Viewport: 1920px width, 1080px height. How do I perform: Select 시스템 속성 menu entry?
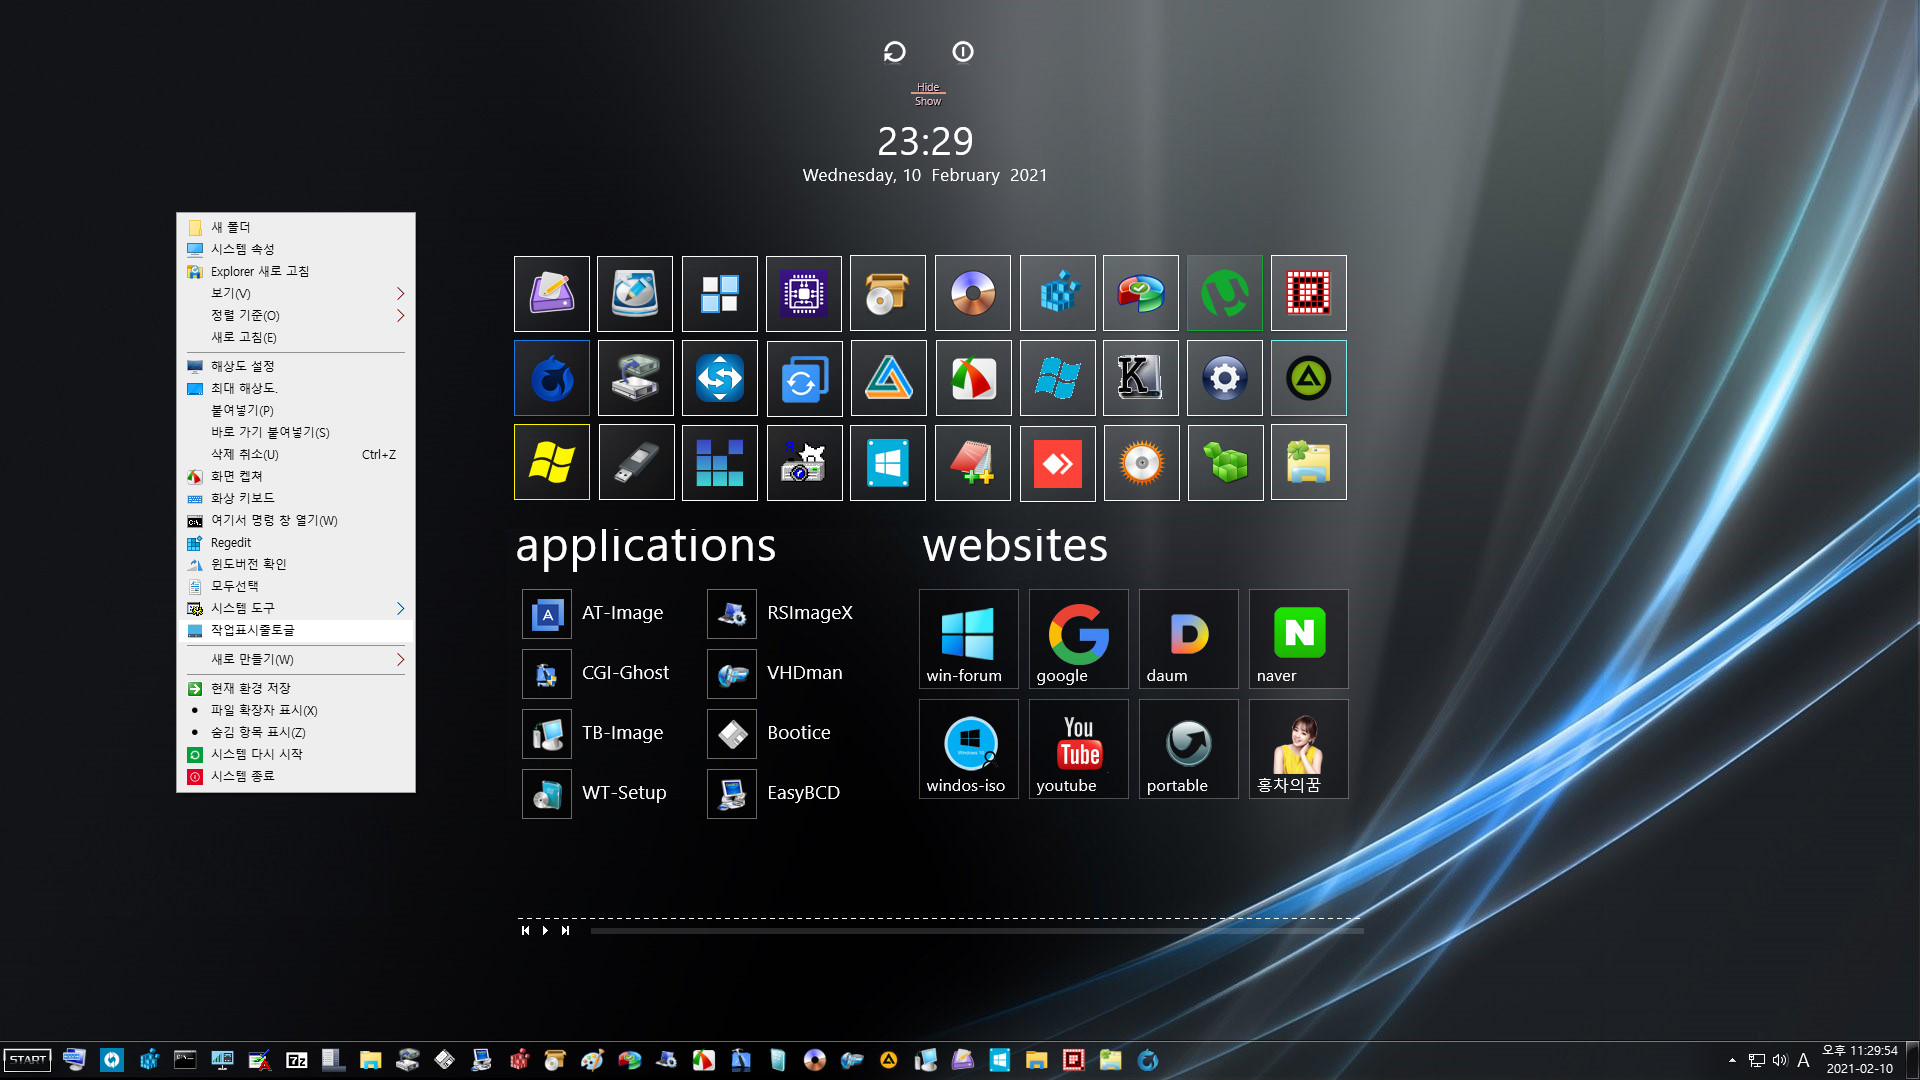[x=296, y=249]
